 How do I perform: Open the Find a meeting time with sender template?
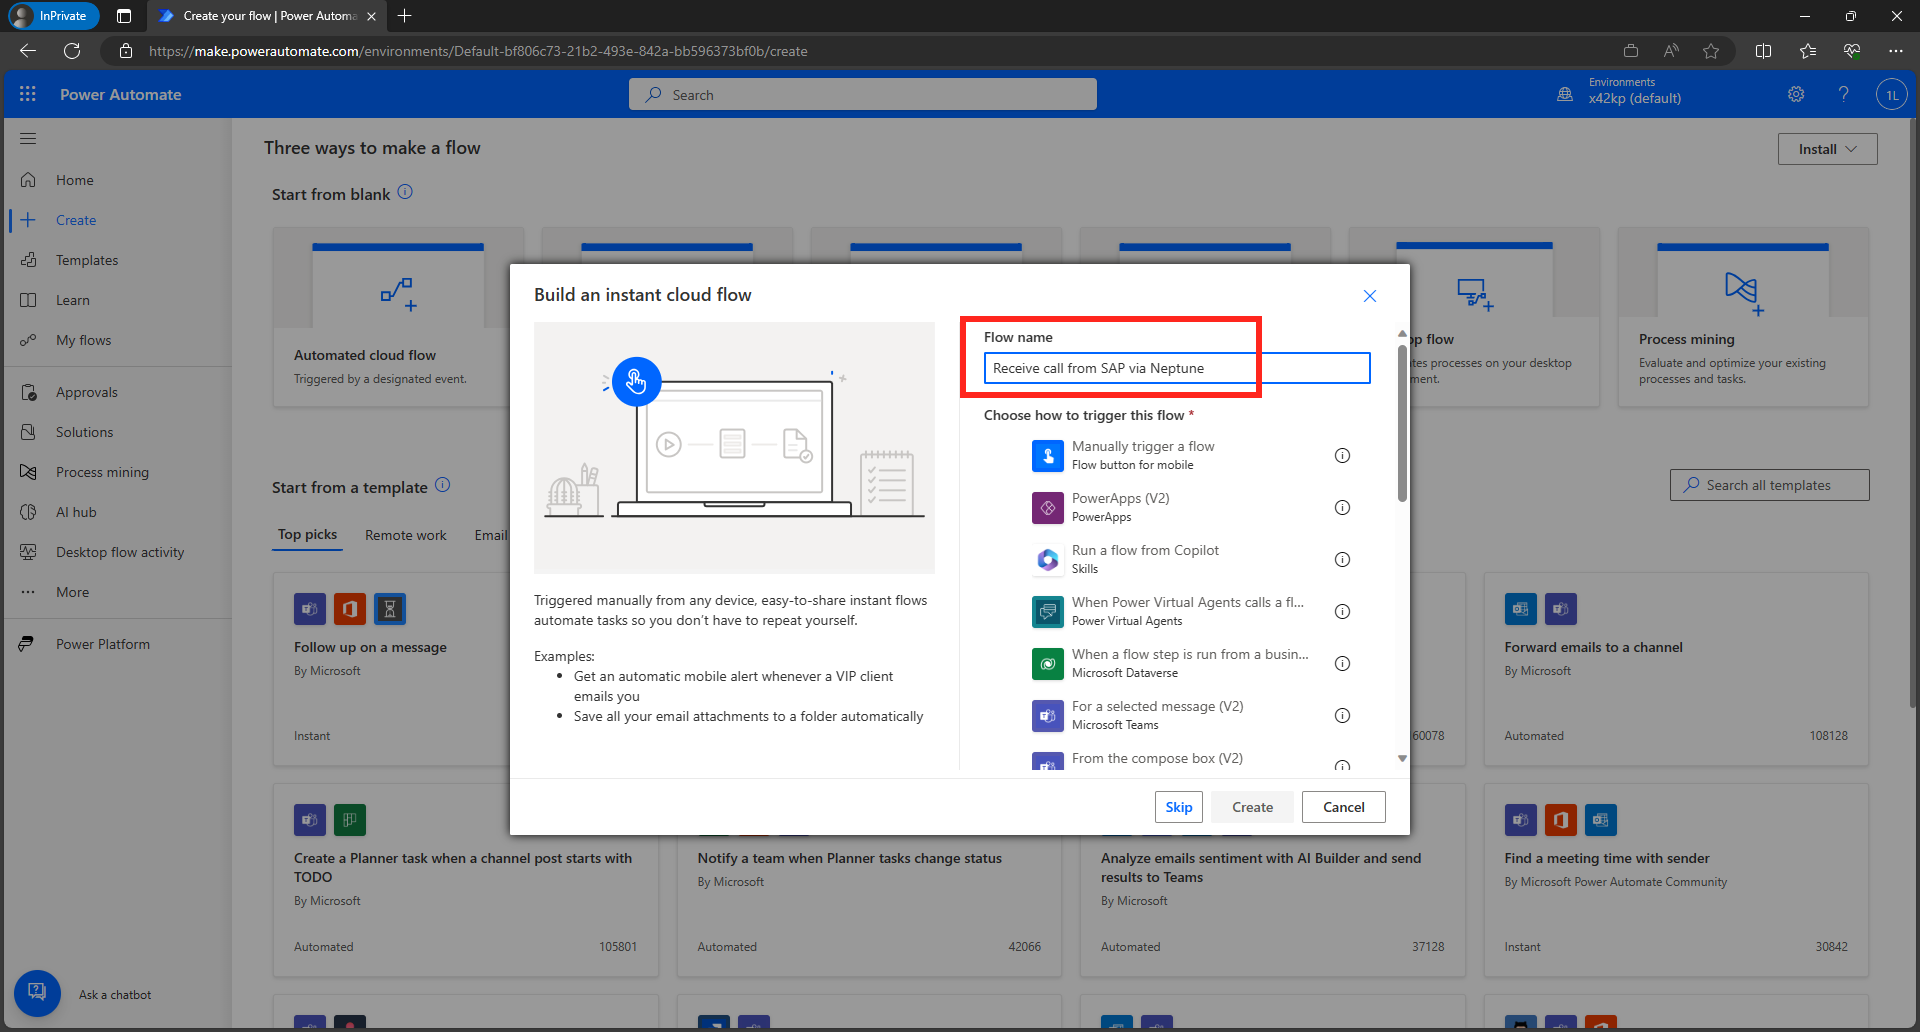tap(1676, 880)
